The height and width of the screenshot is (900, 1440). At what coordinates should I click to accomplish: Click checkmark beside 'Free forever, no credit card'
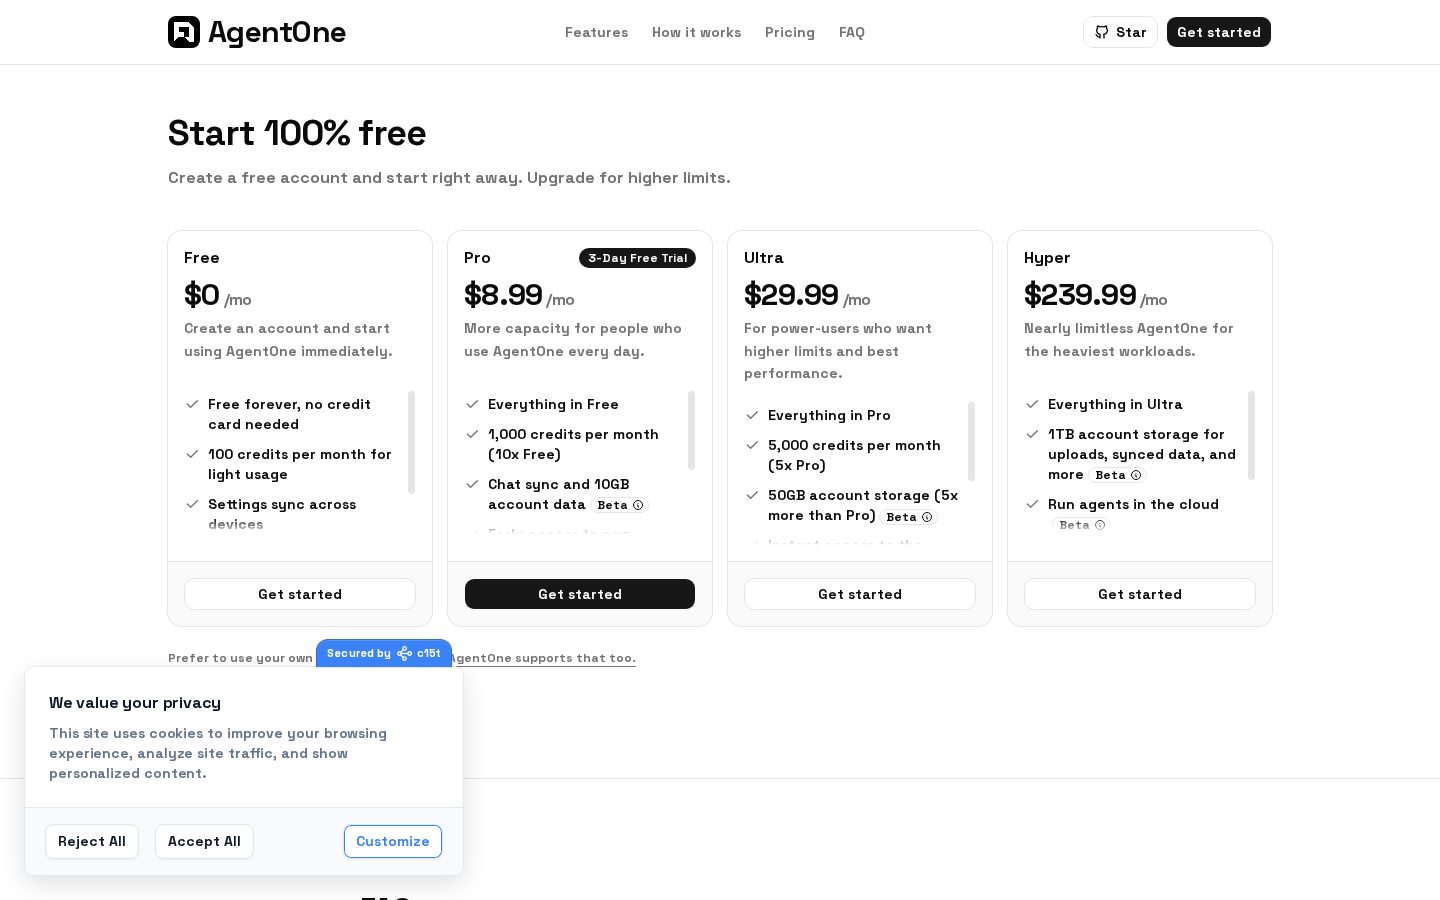tap(192, 404)
